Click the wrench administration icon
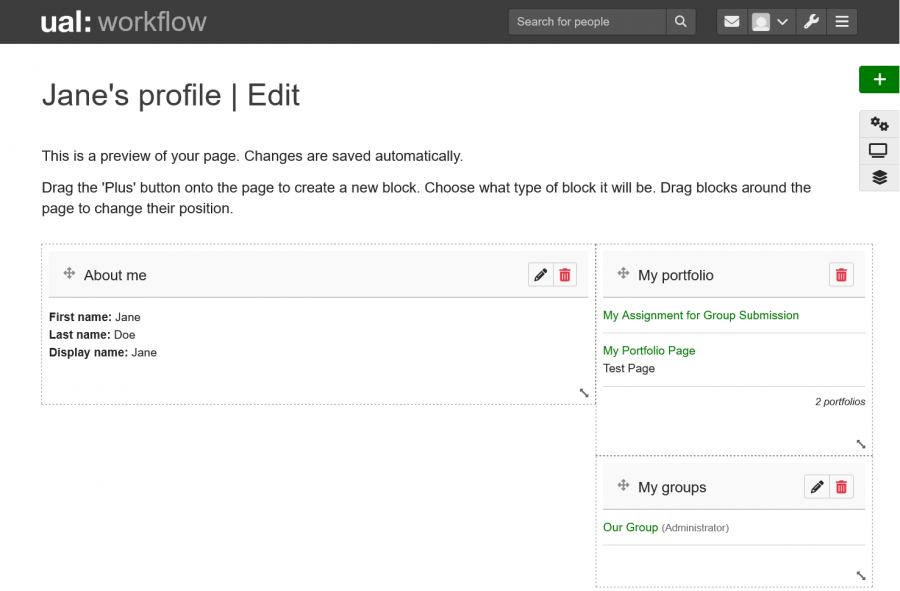900x591 pixels. tap(811, 21)
